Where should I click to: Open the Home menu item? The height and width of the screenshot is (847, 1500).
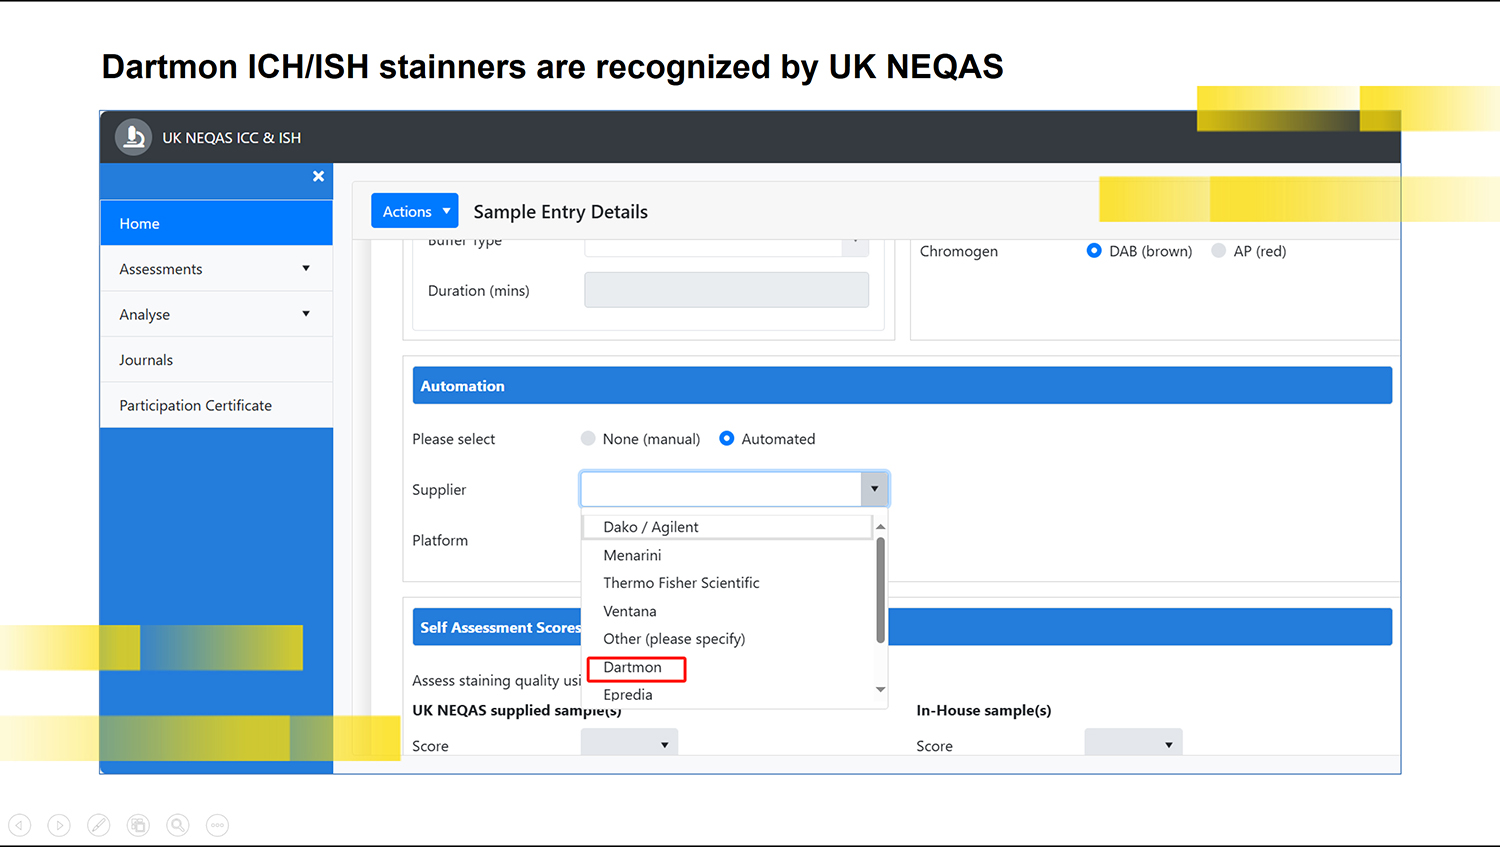click(216, 223)
